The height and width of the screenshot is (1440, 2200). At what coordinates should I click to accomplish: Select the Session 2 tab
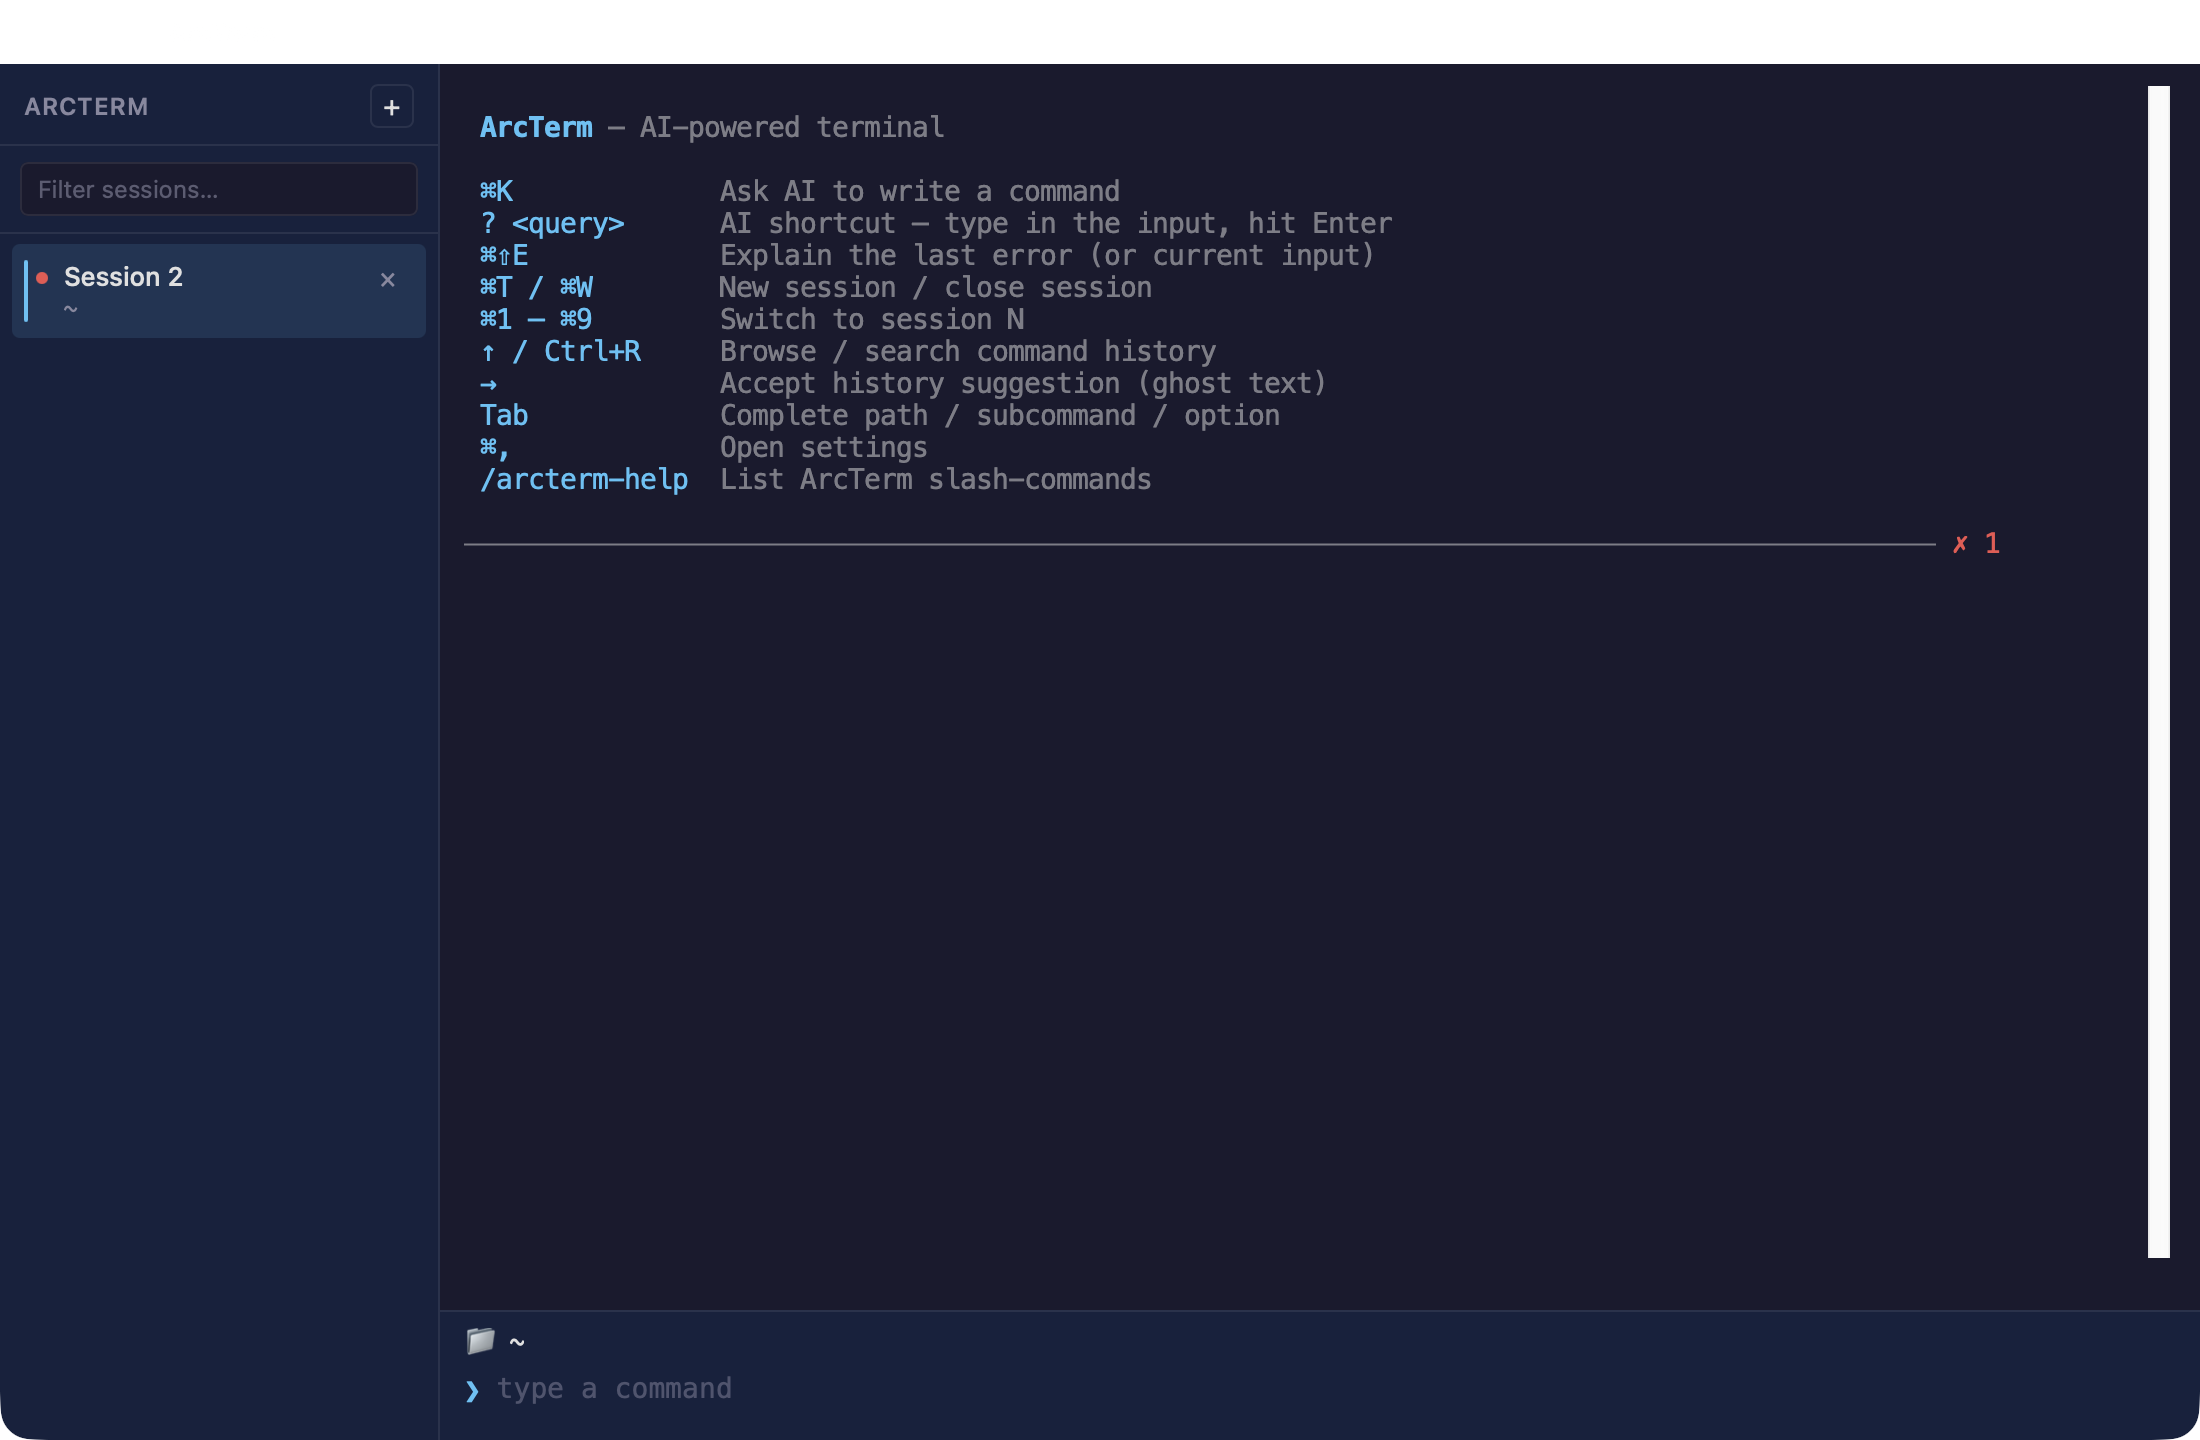pyautogui.click(x=219, y=291)
